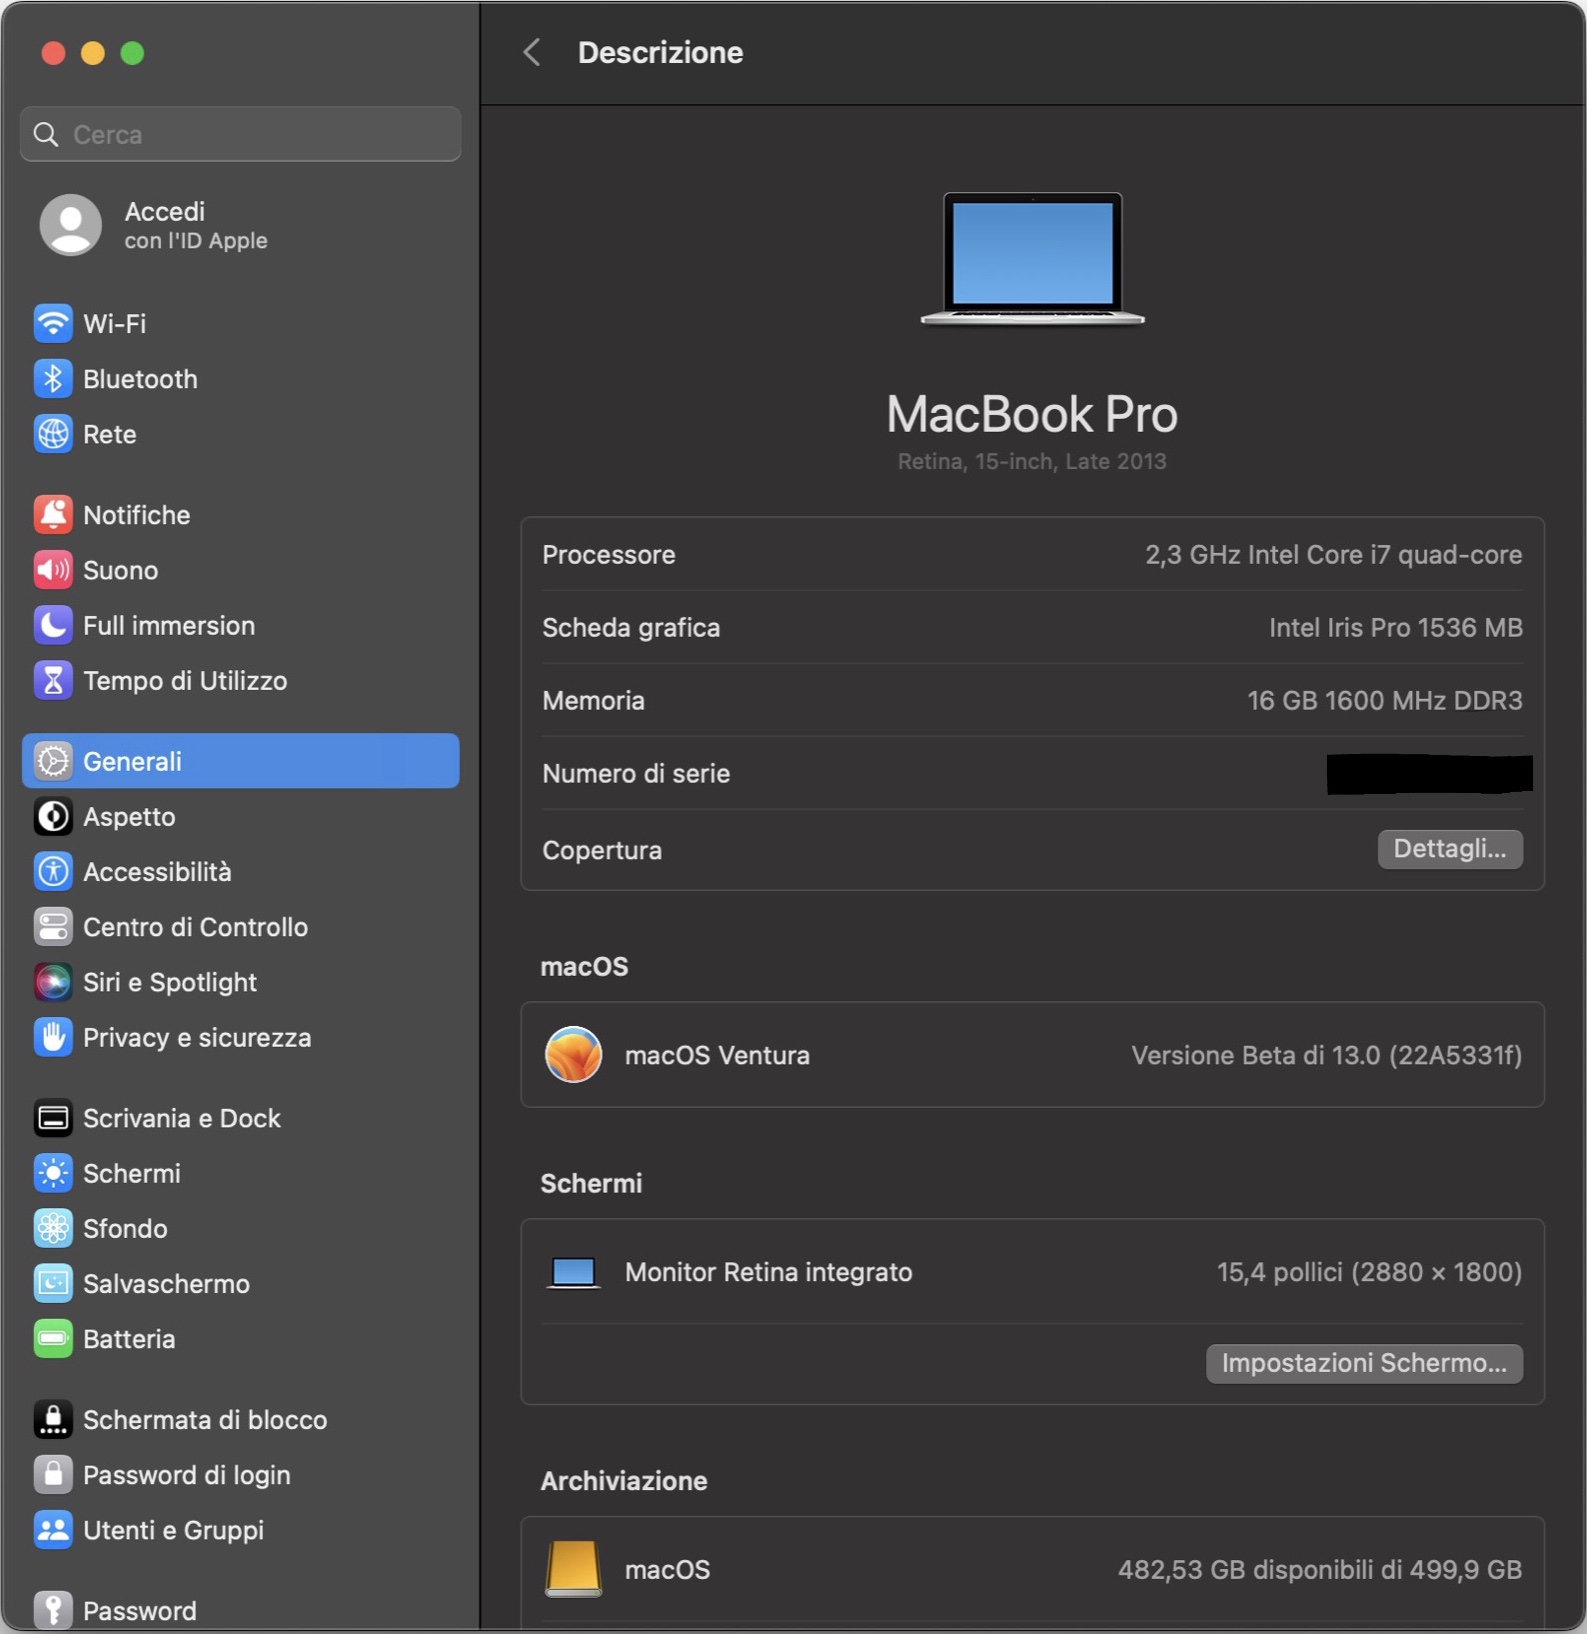Image resolution: width=1587 pixels, height=1634 pixels.
Task: Open Siri e Spotlight settings
Action: coord(240,982)
